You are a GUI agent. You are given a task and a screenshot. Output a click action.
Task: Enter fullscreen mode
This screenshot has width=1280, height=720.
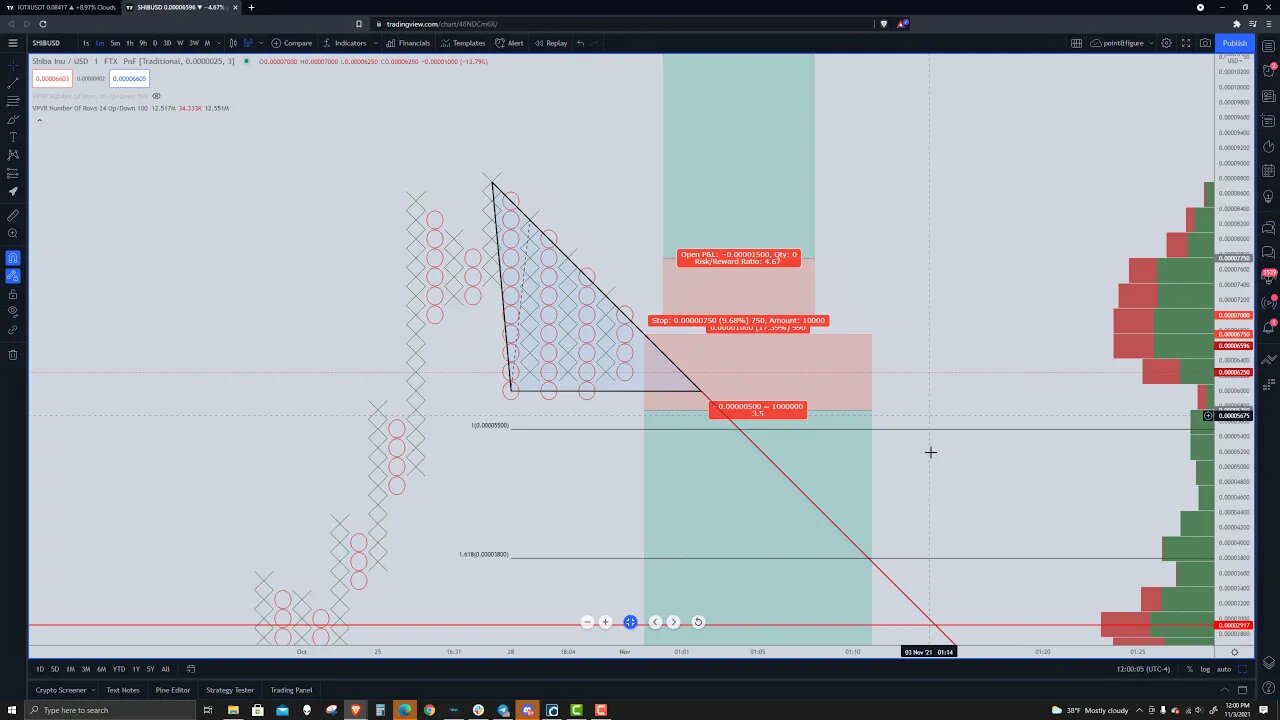[x=1186, y=43]
